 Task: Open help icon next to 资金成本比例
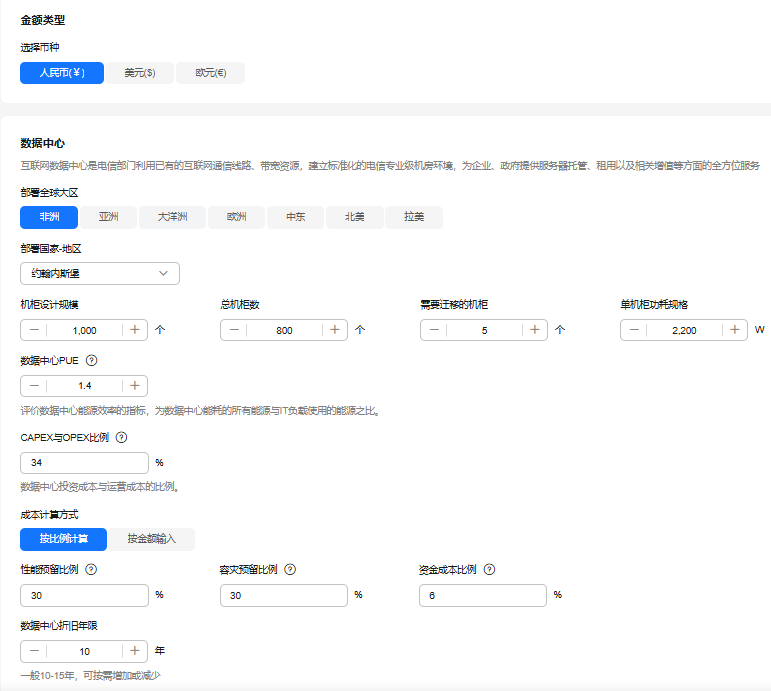coord(489,570)
